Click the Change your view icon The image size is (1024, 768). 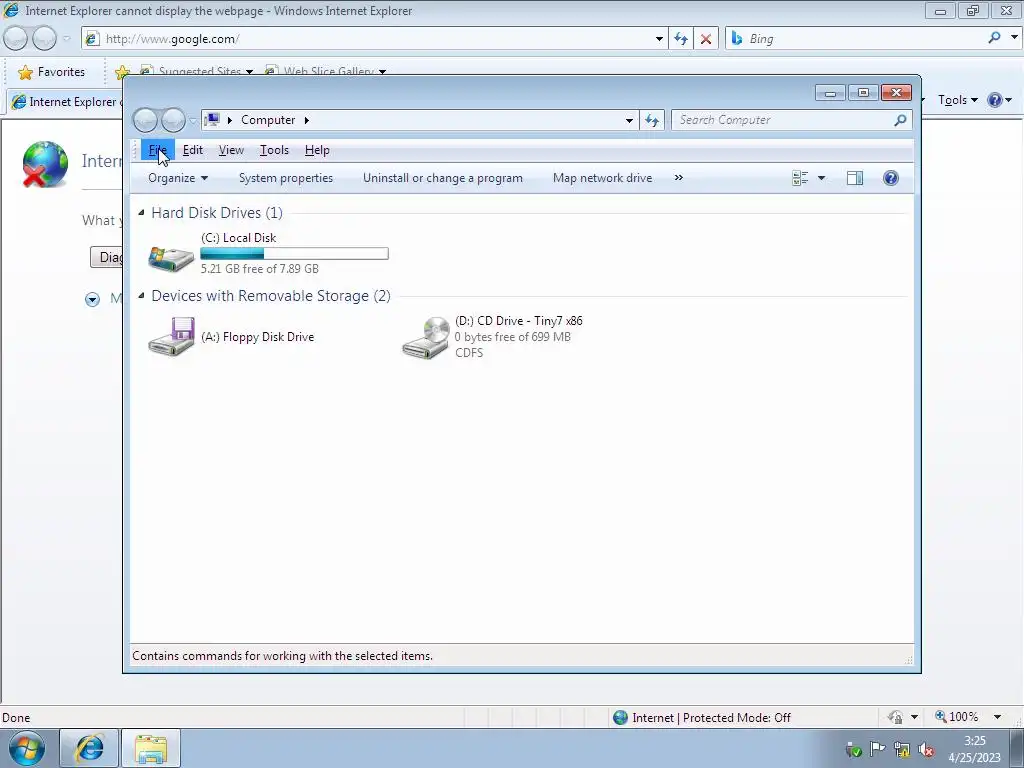(x=800, y=178)
